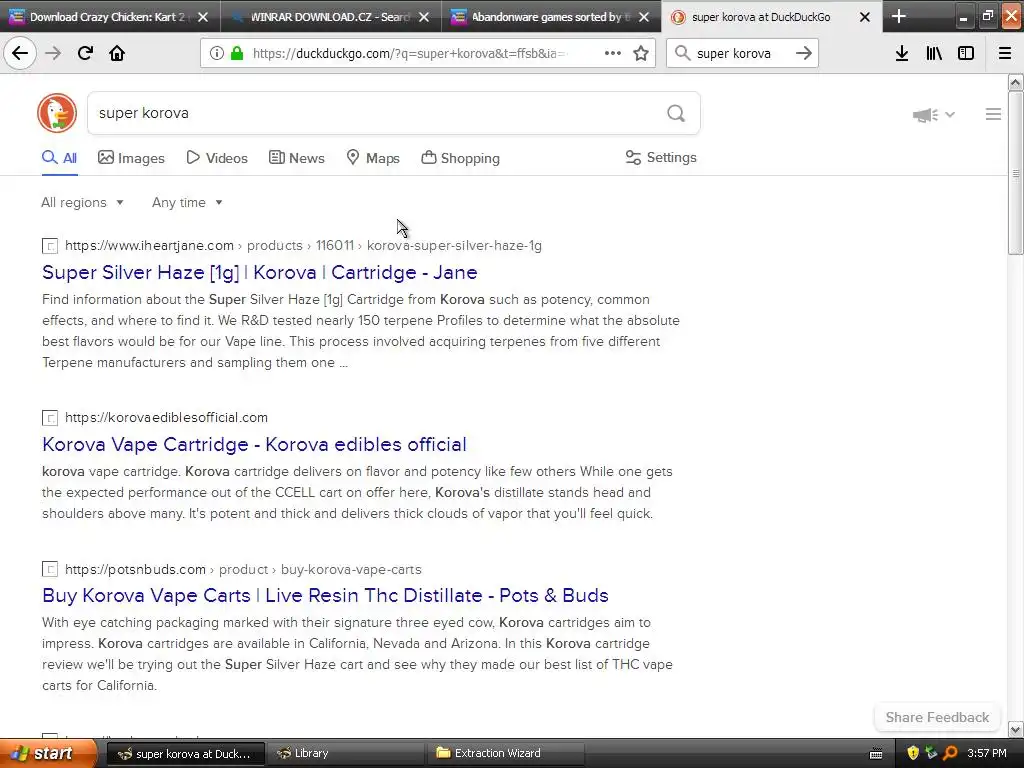
Task: Submit Firefox search box with arrow
Action: (x=804, y=53)
